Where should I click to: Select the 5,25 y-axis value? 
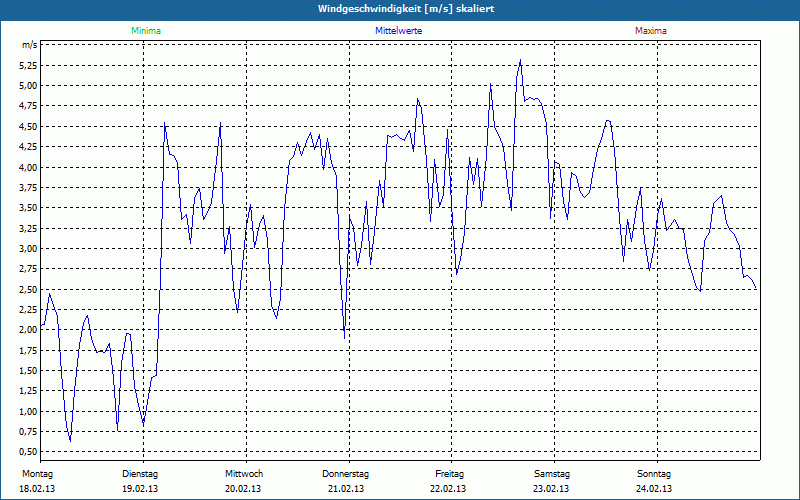(x=29, y=65)
